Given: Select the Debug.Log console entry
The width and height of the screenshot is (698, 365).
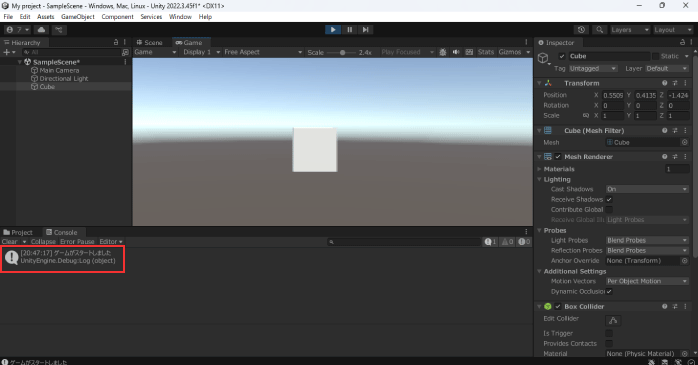Looking at the screenshot, I should (x=266, y=257).
